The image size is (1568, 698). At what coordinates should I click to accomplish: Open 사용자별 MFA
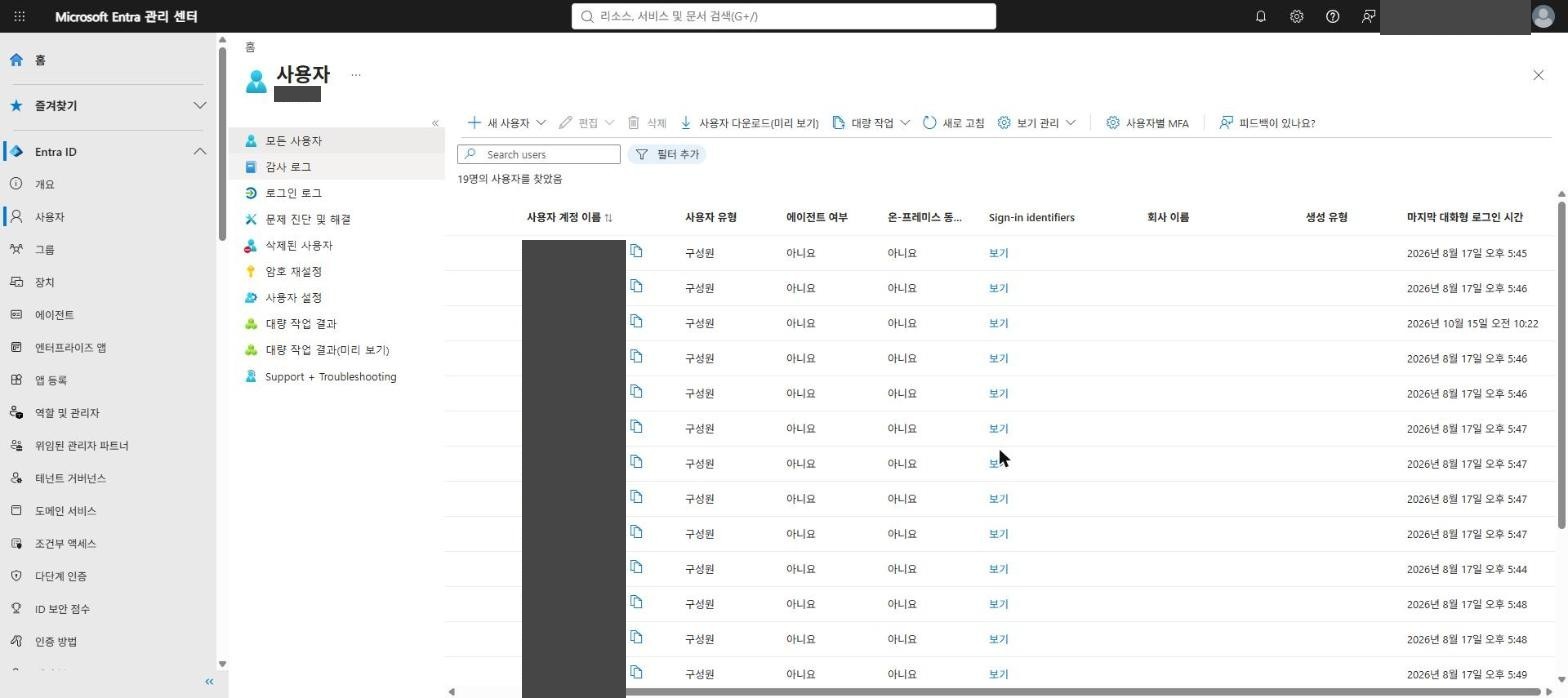point(1147,123)
